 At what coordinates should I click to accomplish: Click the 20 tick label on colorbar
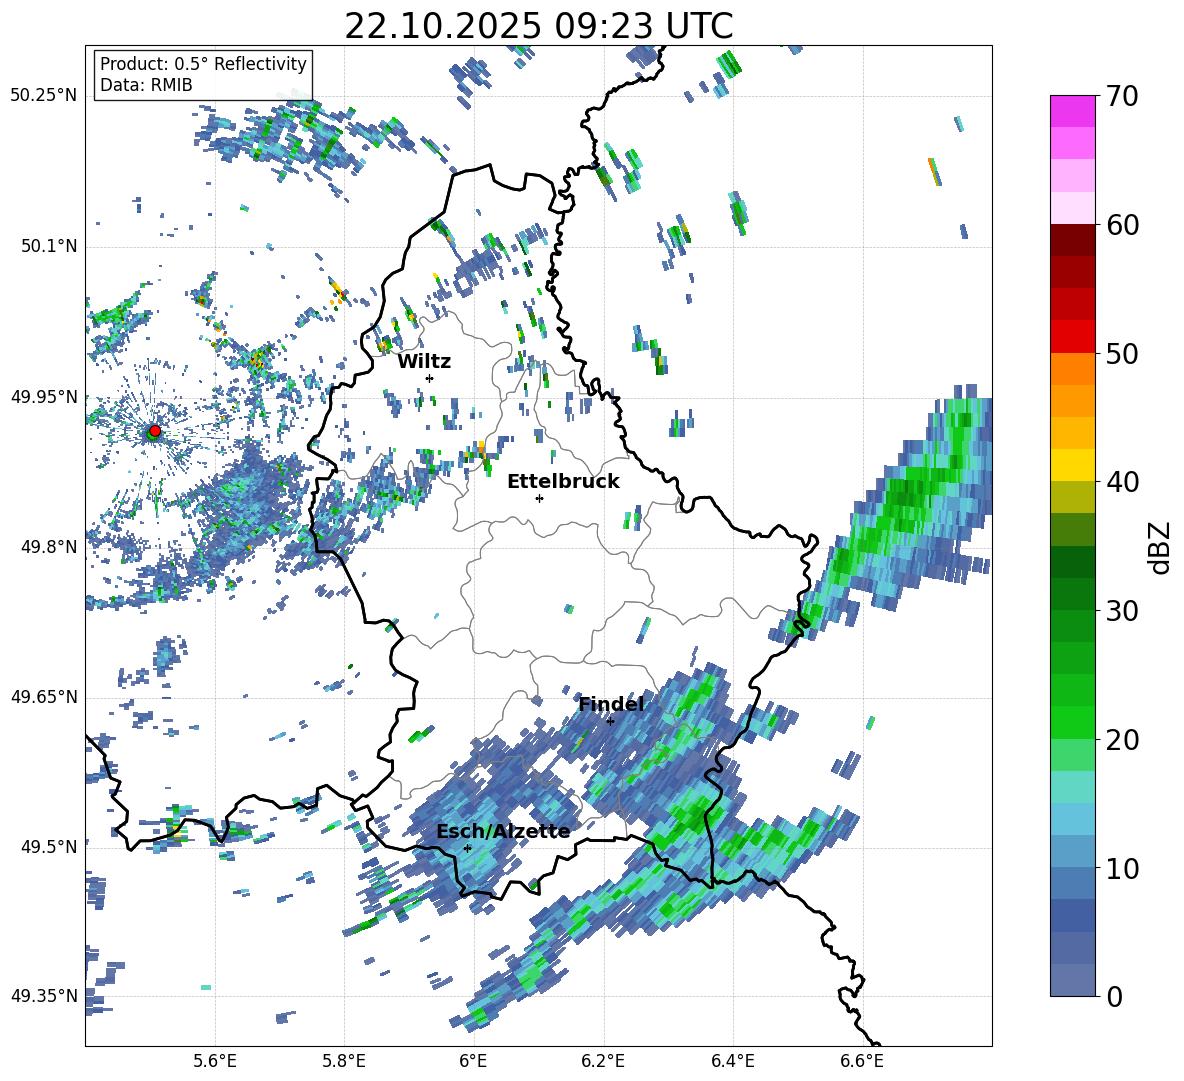(1122, 740)
